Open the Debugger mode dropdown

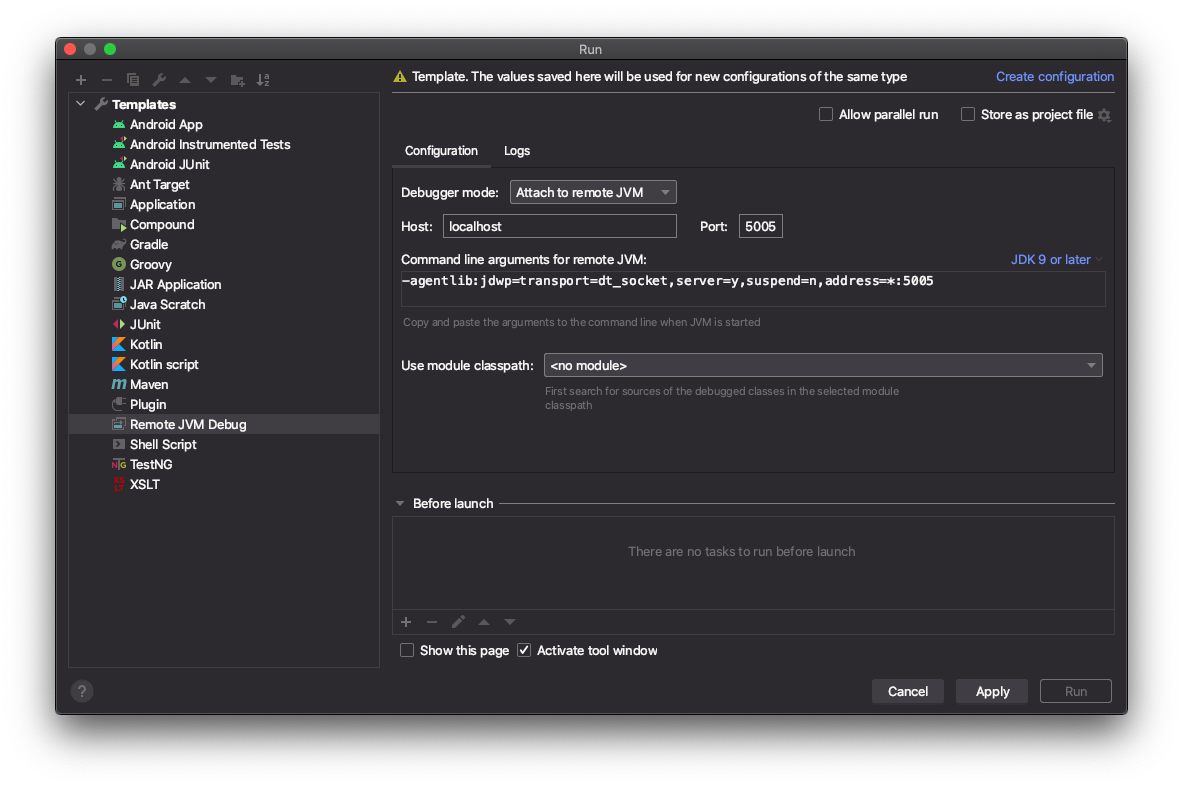[x=593, y=191]
